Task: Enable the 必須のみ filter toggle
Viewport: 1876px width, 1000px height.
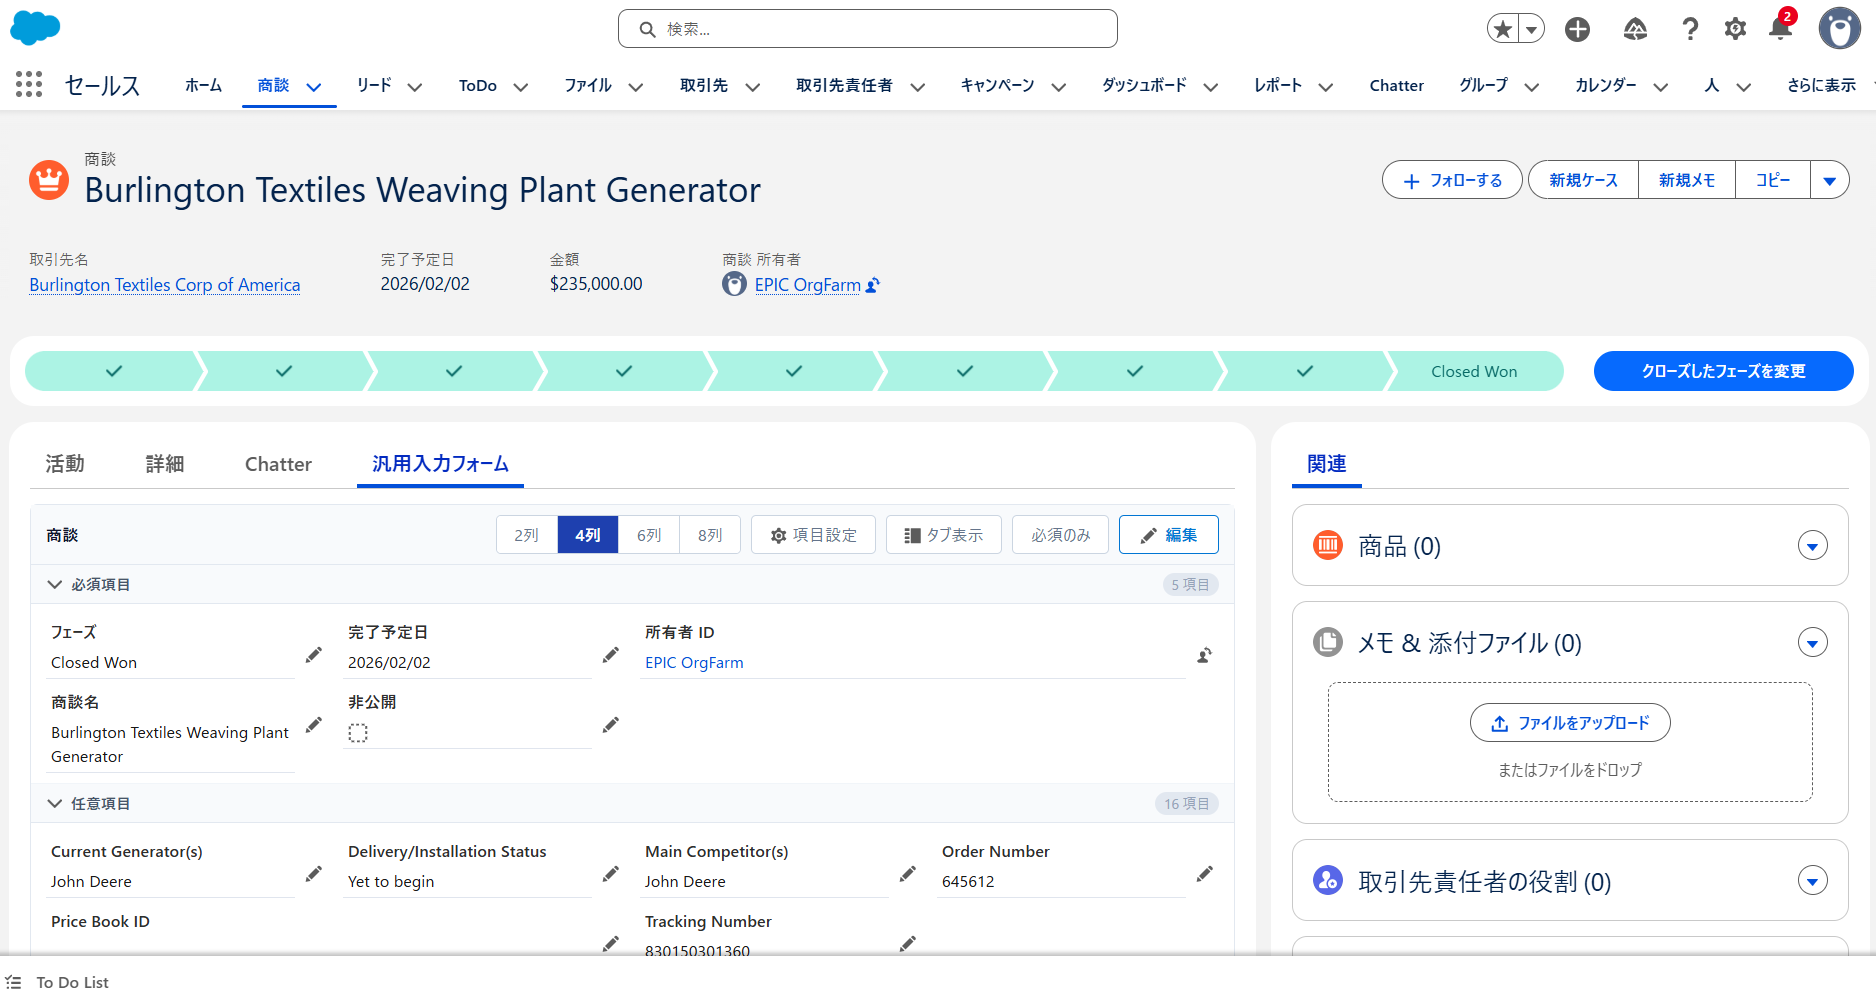Action: pos(1060,535)
